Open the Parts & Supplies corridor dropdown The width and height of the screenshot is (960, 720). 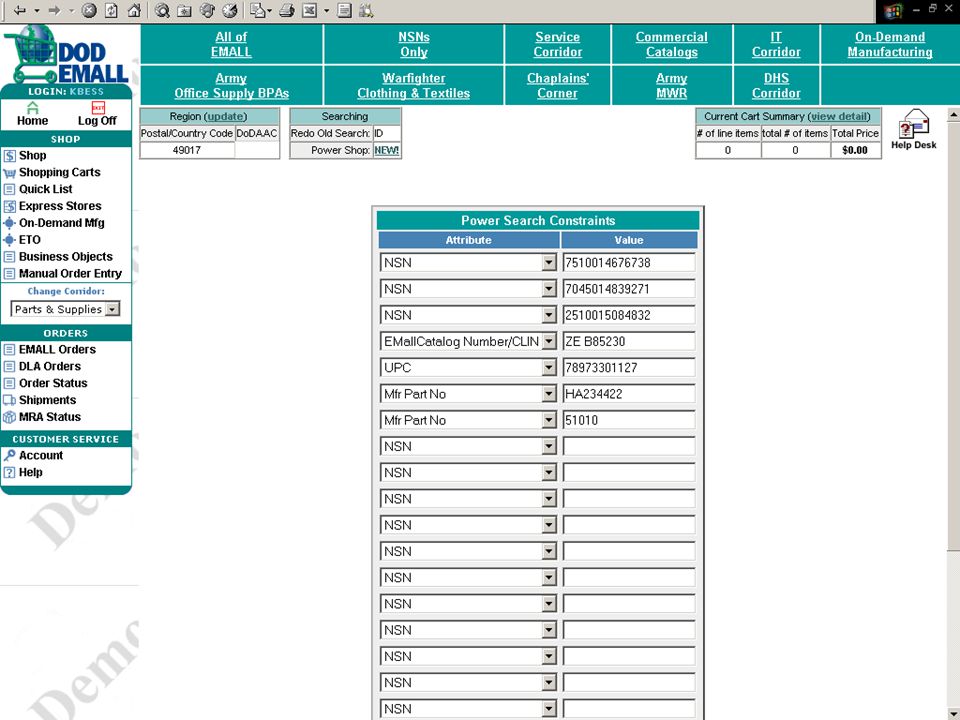112,309
